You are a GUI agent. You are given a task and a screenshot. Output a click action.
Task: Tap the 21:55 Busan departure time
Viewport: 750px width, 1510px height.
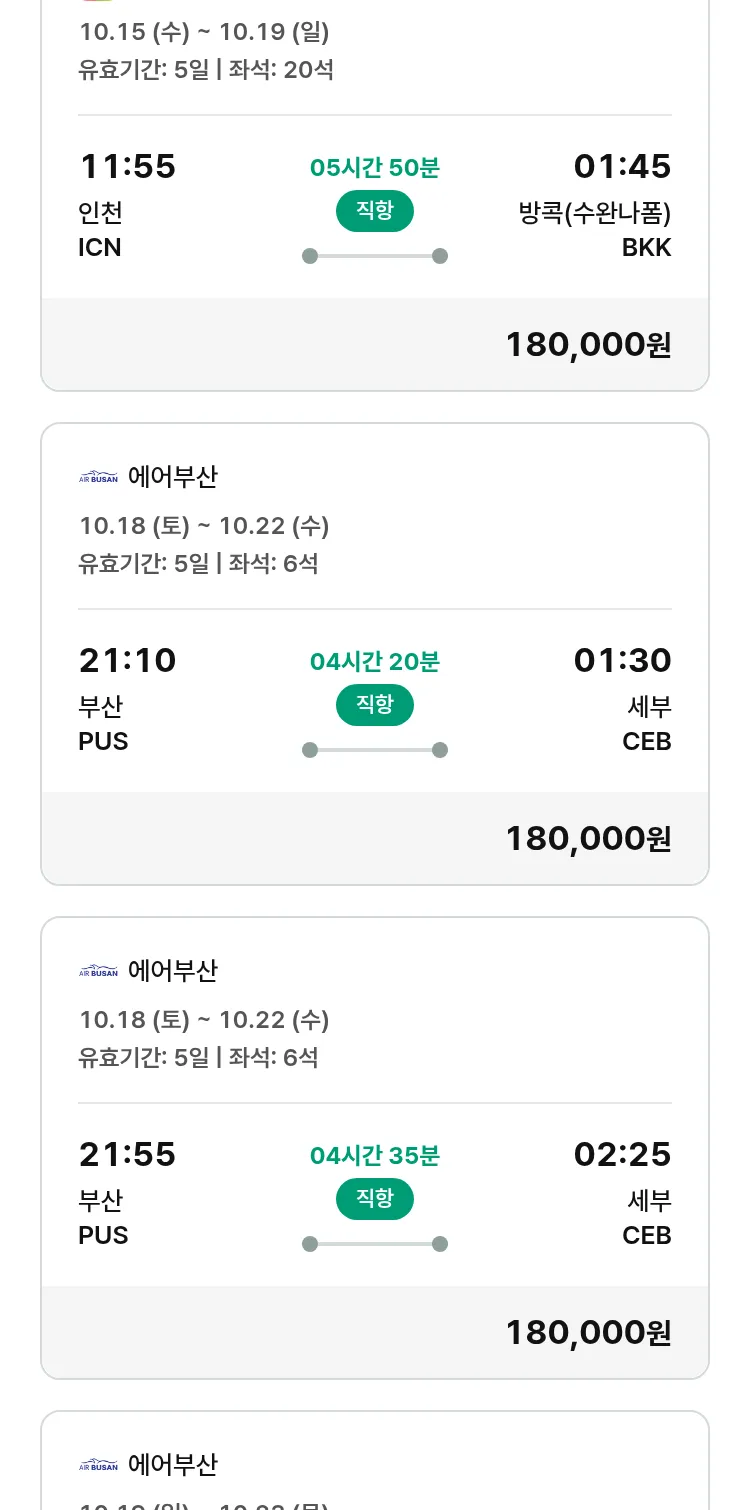(x=127, y=1154)
